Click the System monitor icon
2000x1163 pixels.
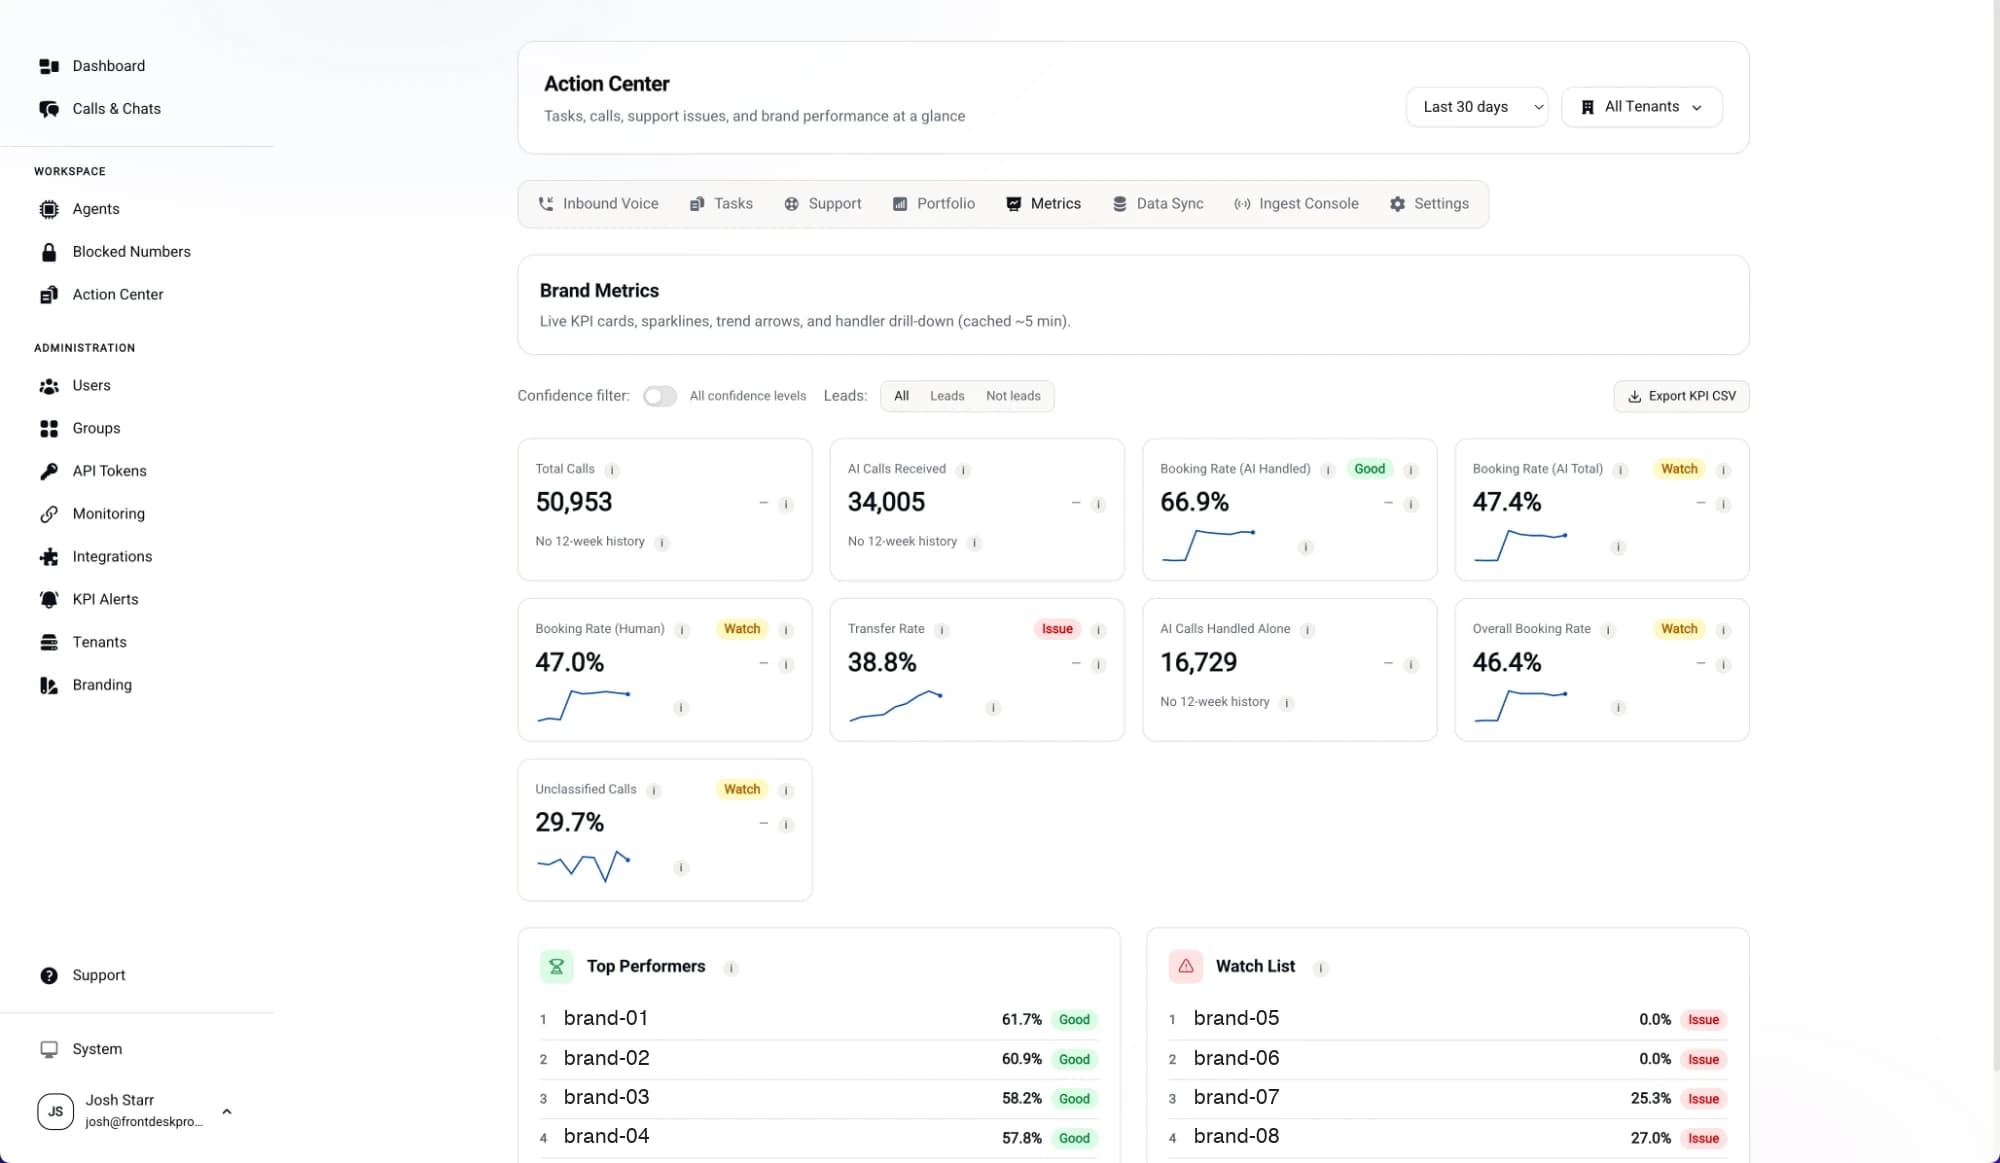pyautogui.click(x=49, y=1049)
